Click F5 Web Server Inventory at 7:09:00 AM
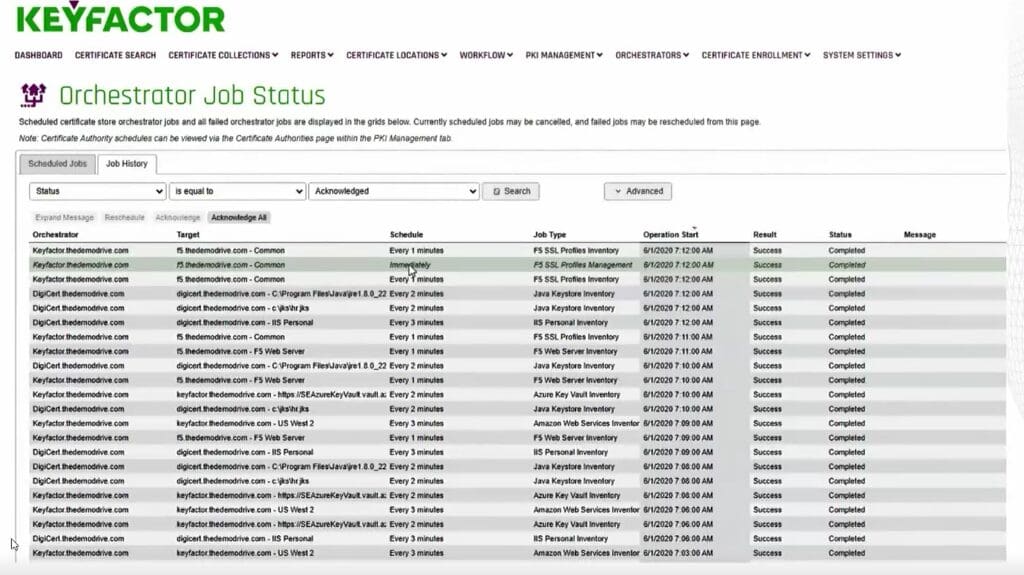 pos(575,438)
